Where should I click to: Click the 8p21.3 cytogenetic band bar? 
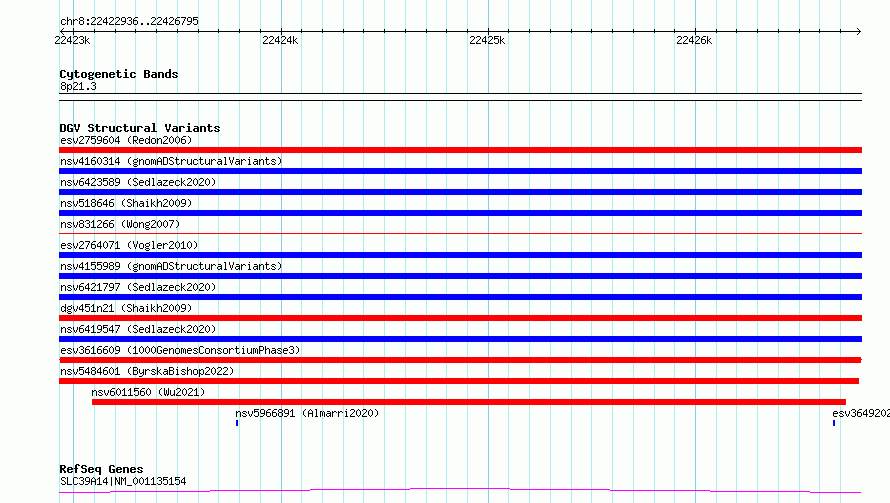(460, 97)
